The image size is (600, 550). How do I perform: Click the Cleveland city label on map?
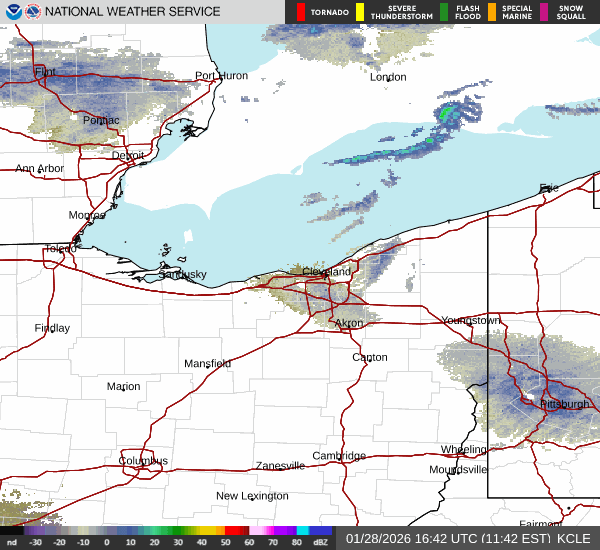coord(327,272)
